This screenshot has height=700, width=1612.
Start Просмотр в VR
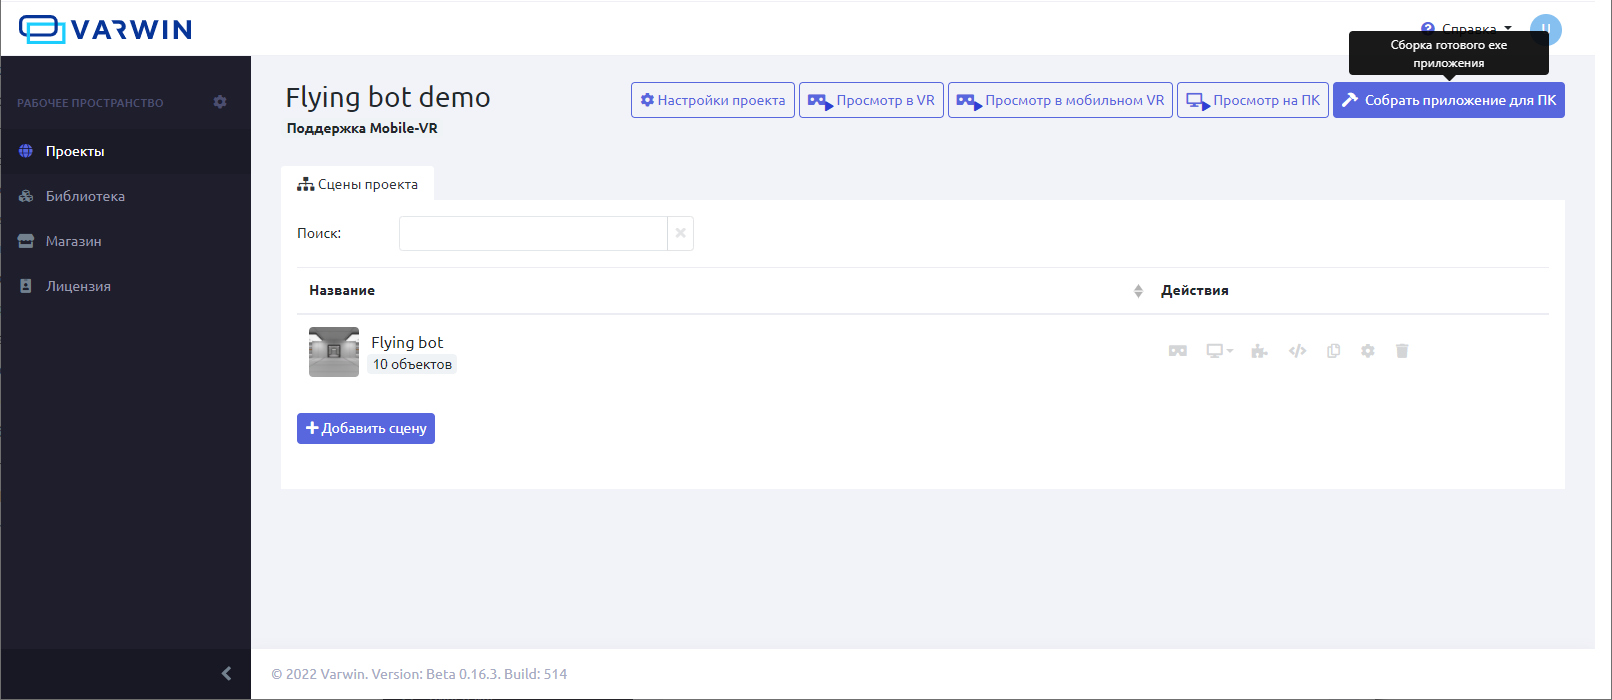871,100
